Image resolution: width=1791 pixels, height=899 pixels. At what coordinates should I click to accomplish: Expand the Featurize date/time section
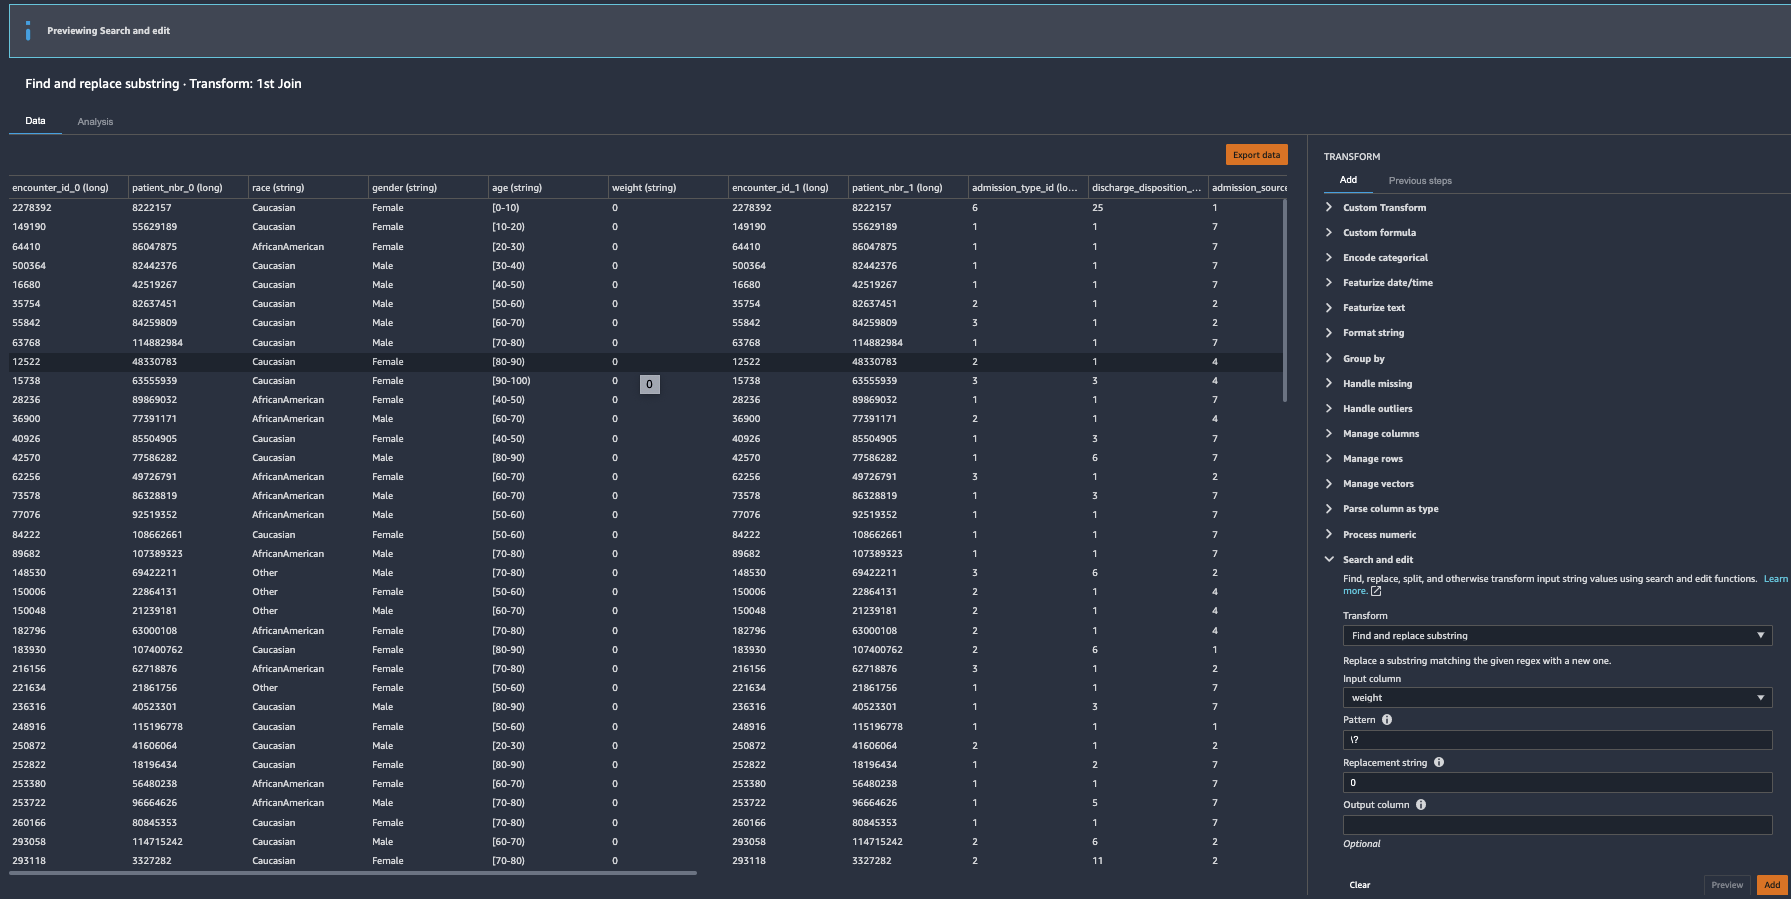pyautogui.click(x=1387, y=282)
